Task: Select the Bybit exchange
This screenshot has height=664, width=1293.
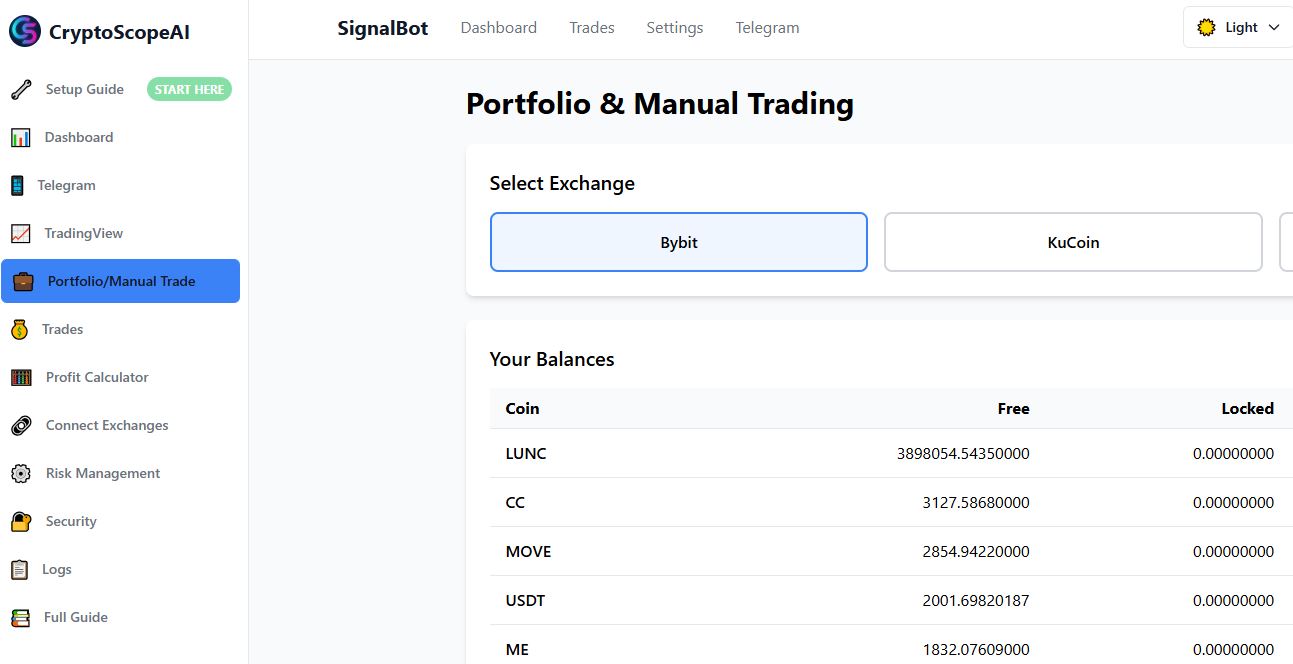Action: [678, 242]
